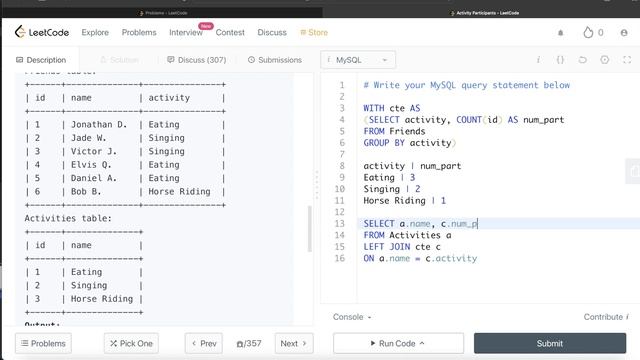Reset code to default icon
This screenshot has width=640, height=360.
[x=582, y=60]
